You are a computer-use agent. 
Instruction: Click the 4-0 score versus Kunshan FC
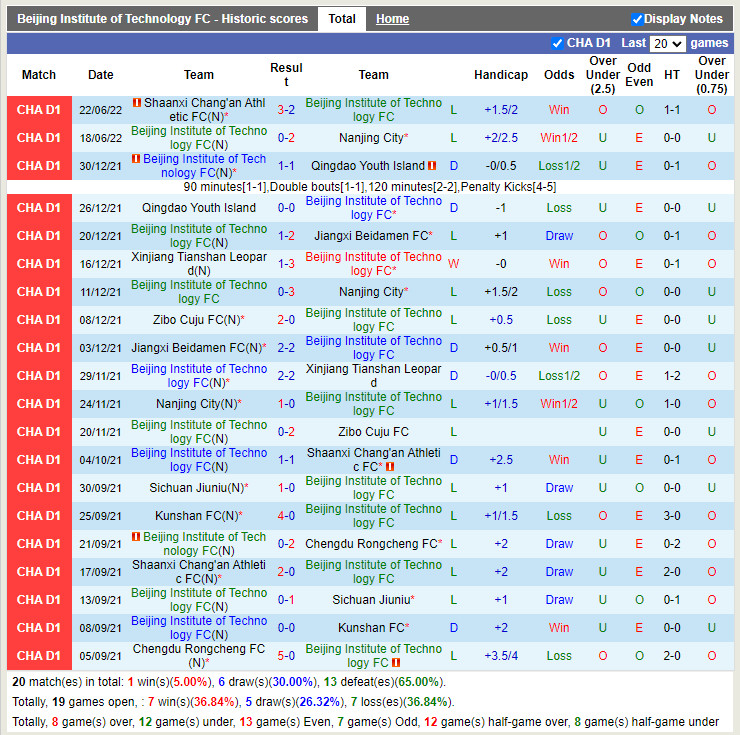286,516
